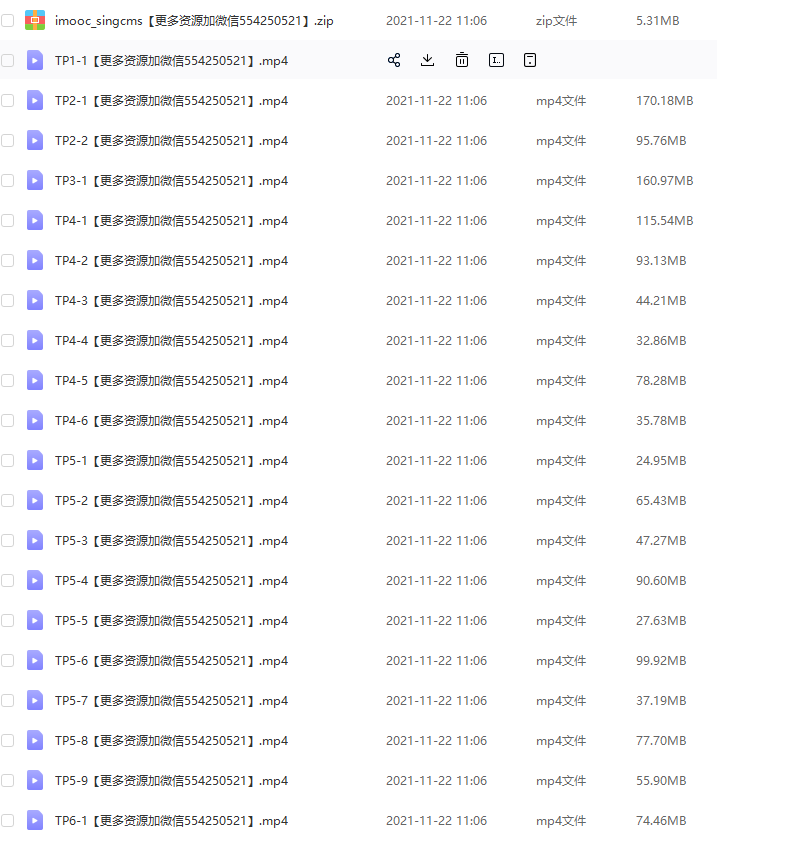Screen dimensions: 788x842
Task: Click the video file icon of TP4-5
Action: 35,380
